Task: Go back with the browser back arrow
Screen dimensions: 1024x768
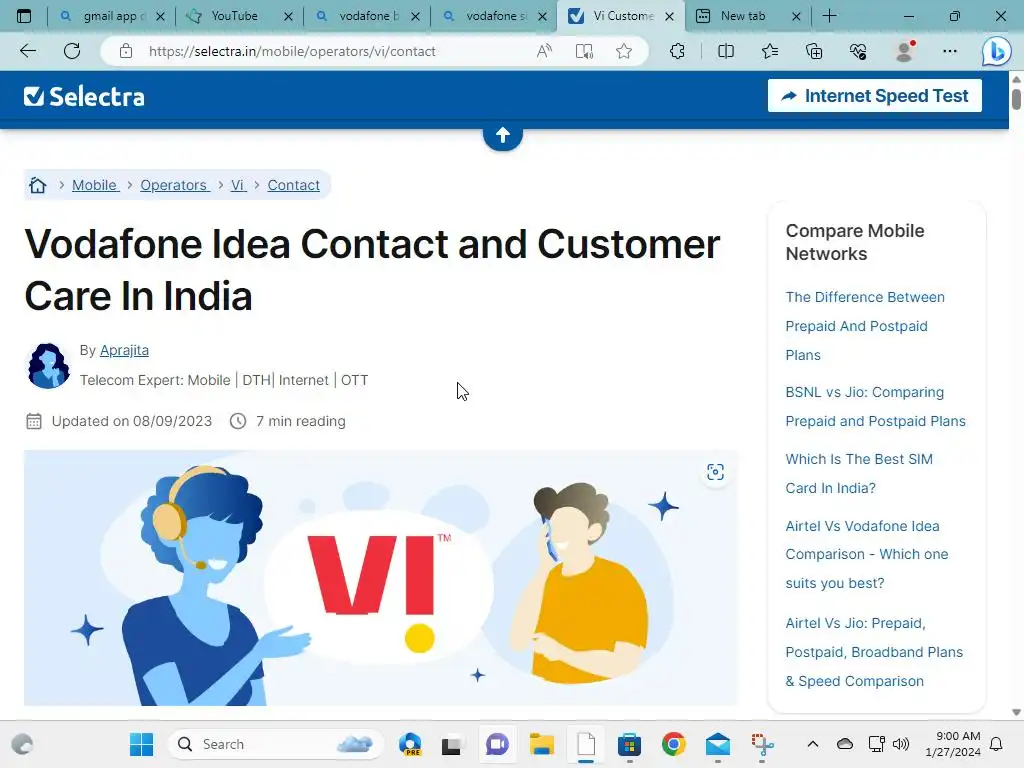Action: [28, 51]
